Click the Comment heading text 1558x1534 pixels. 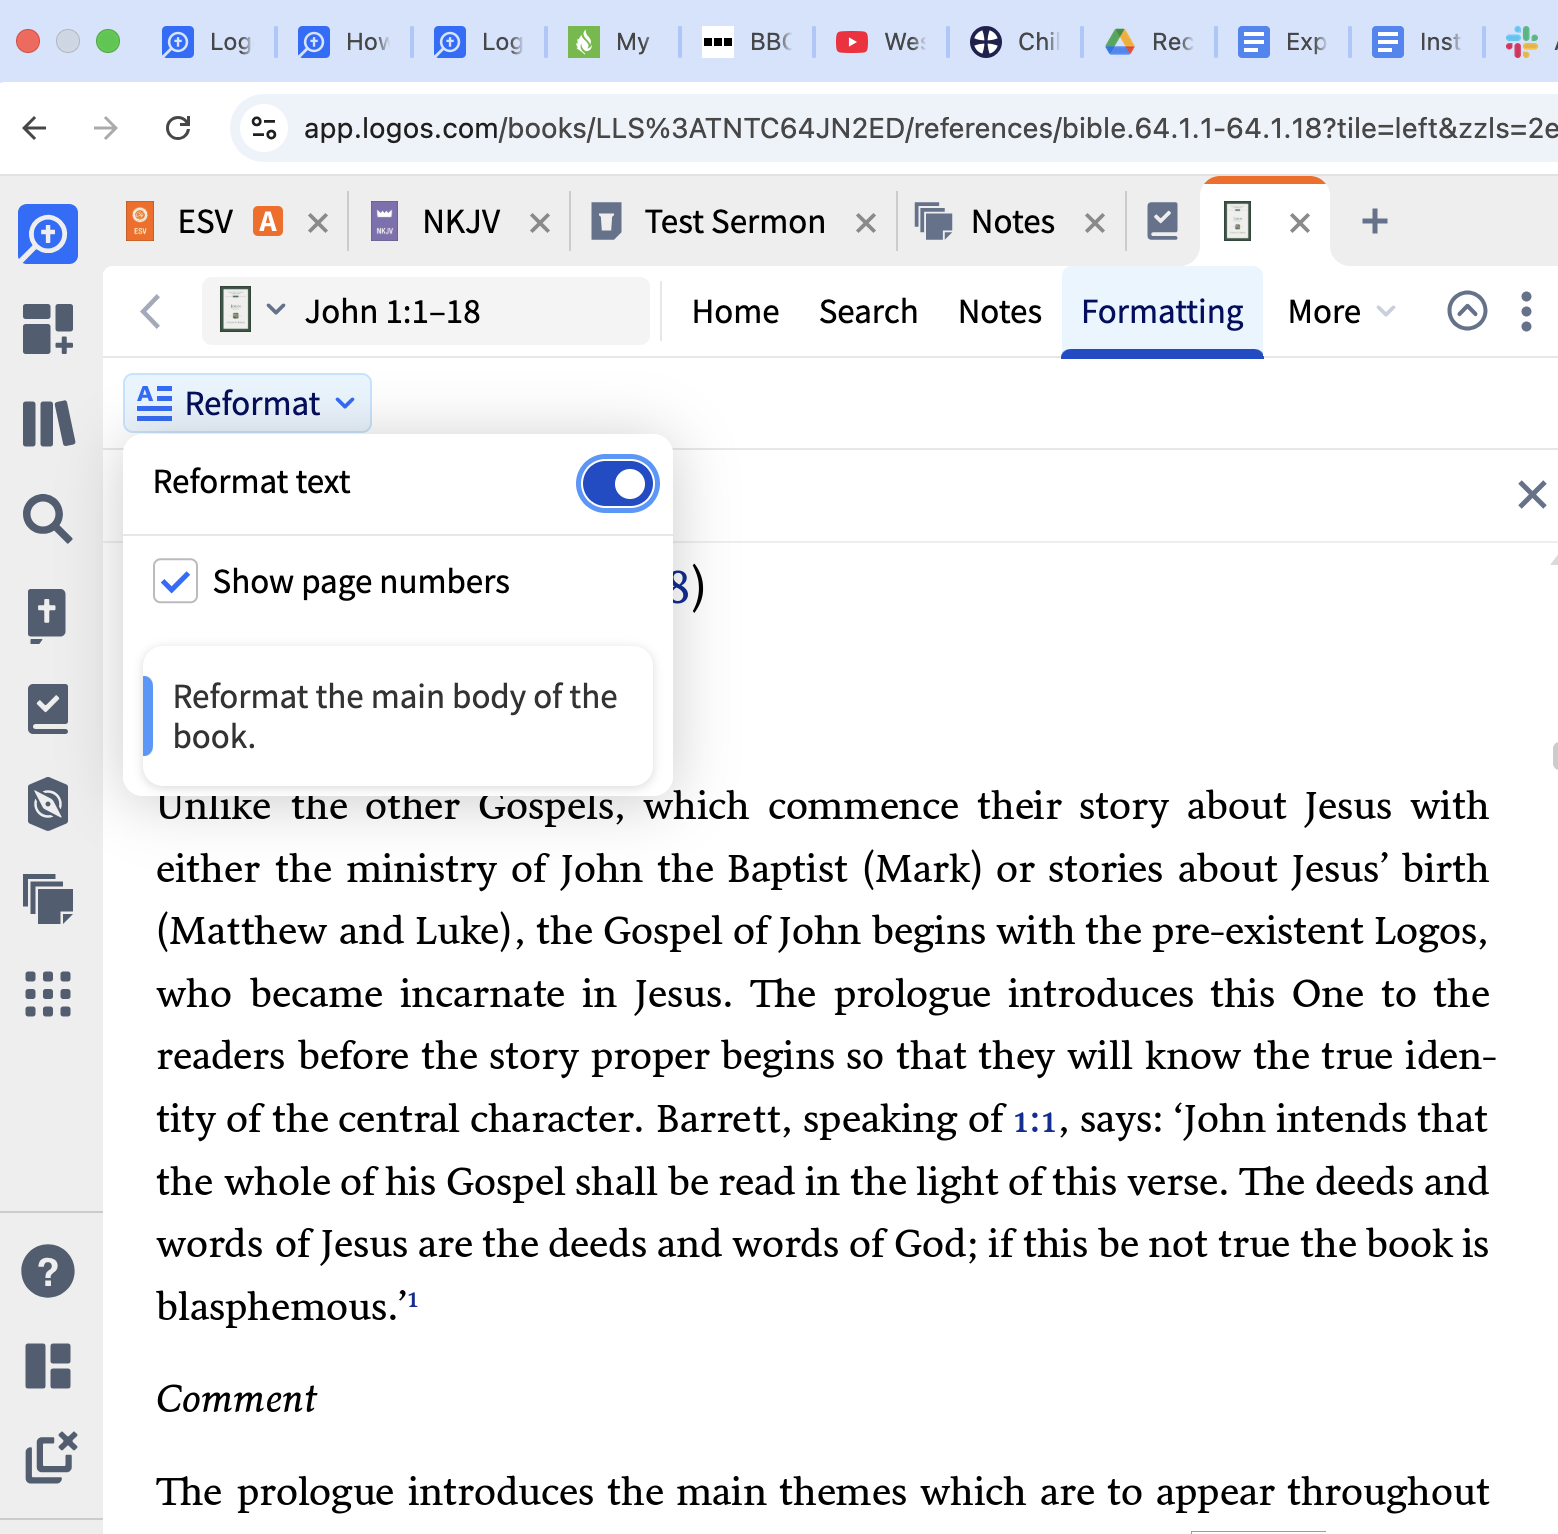(x=237, y=1398)
